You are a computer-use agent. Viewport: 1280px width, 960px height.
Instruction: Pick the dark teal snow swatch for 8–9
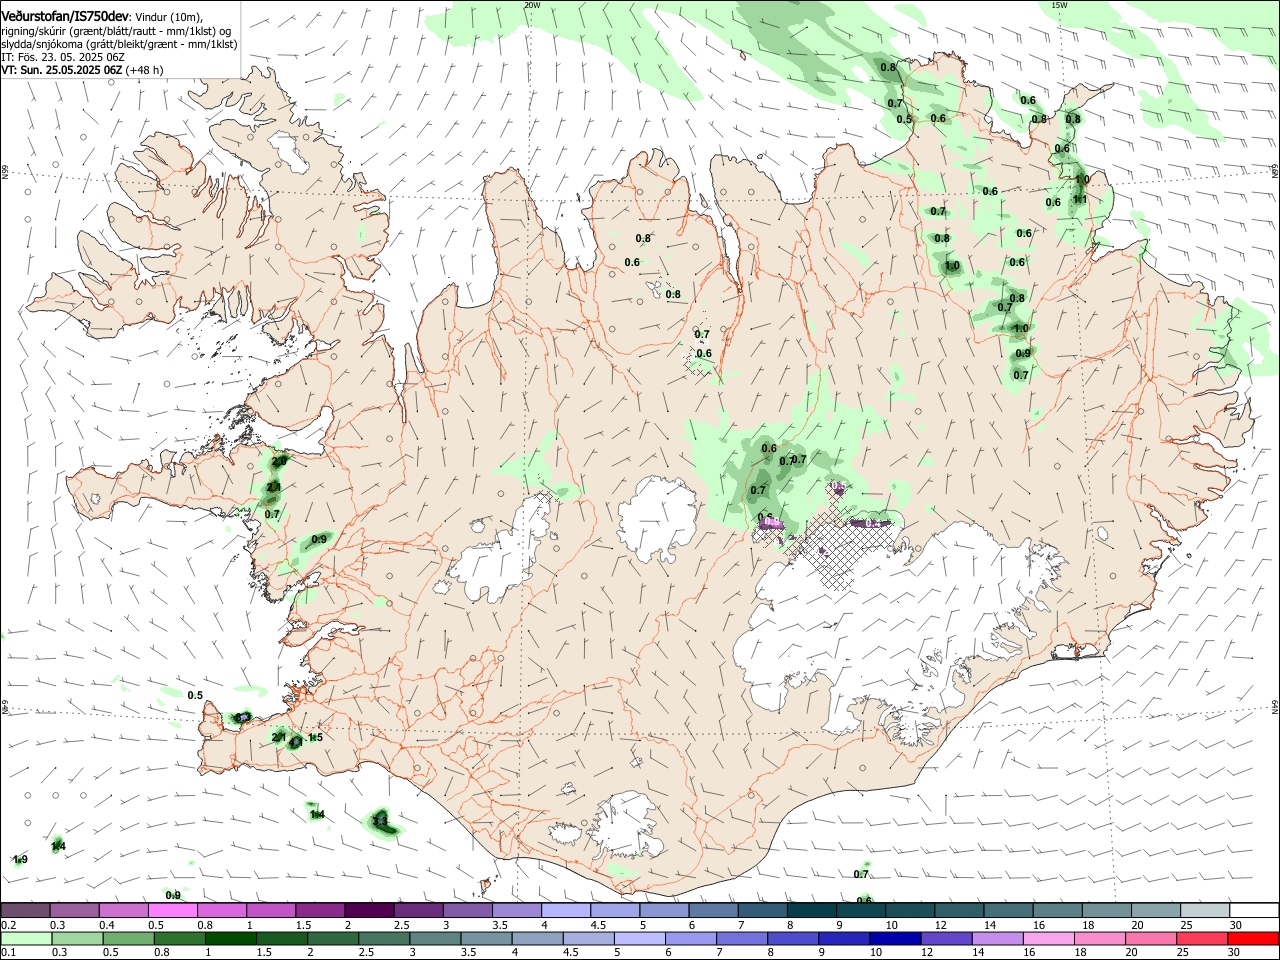812,910
